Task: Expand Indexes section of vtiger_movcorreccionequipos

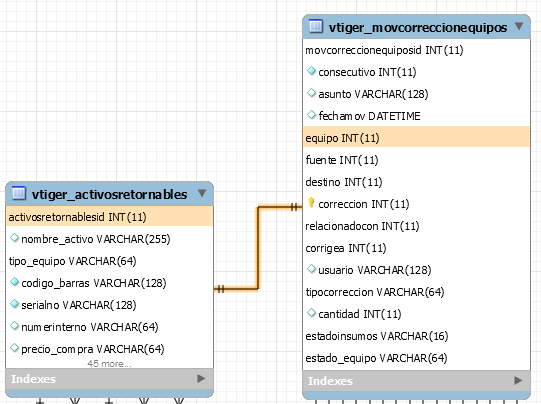Action: click(518, 381)
